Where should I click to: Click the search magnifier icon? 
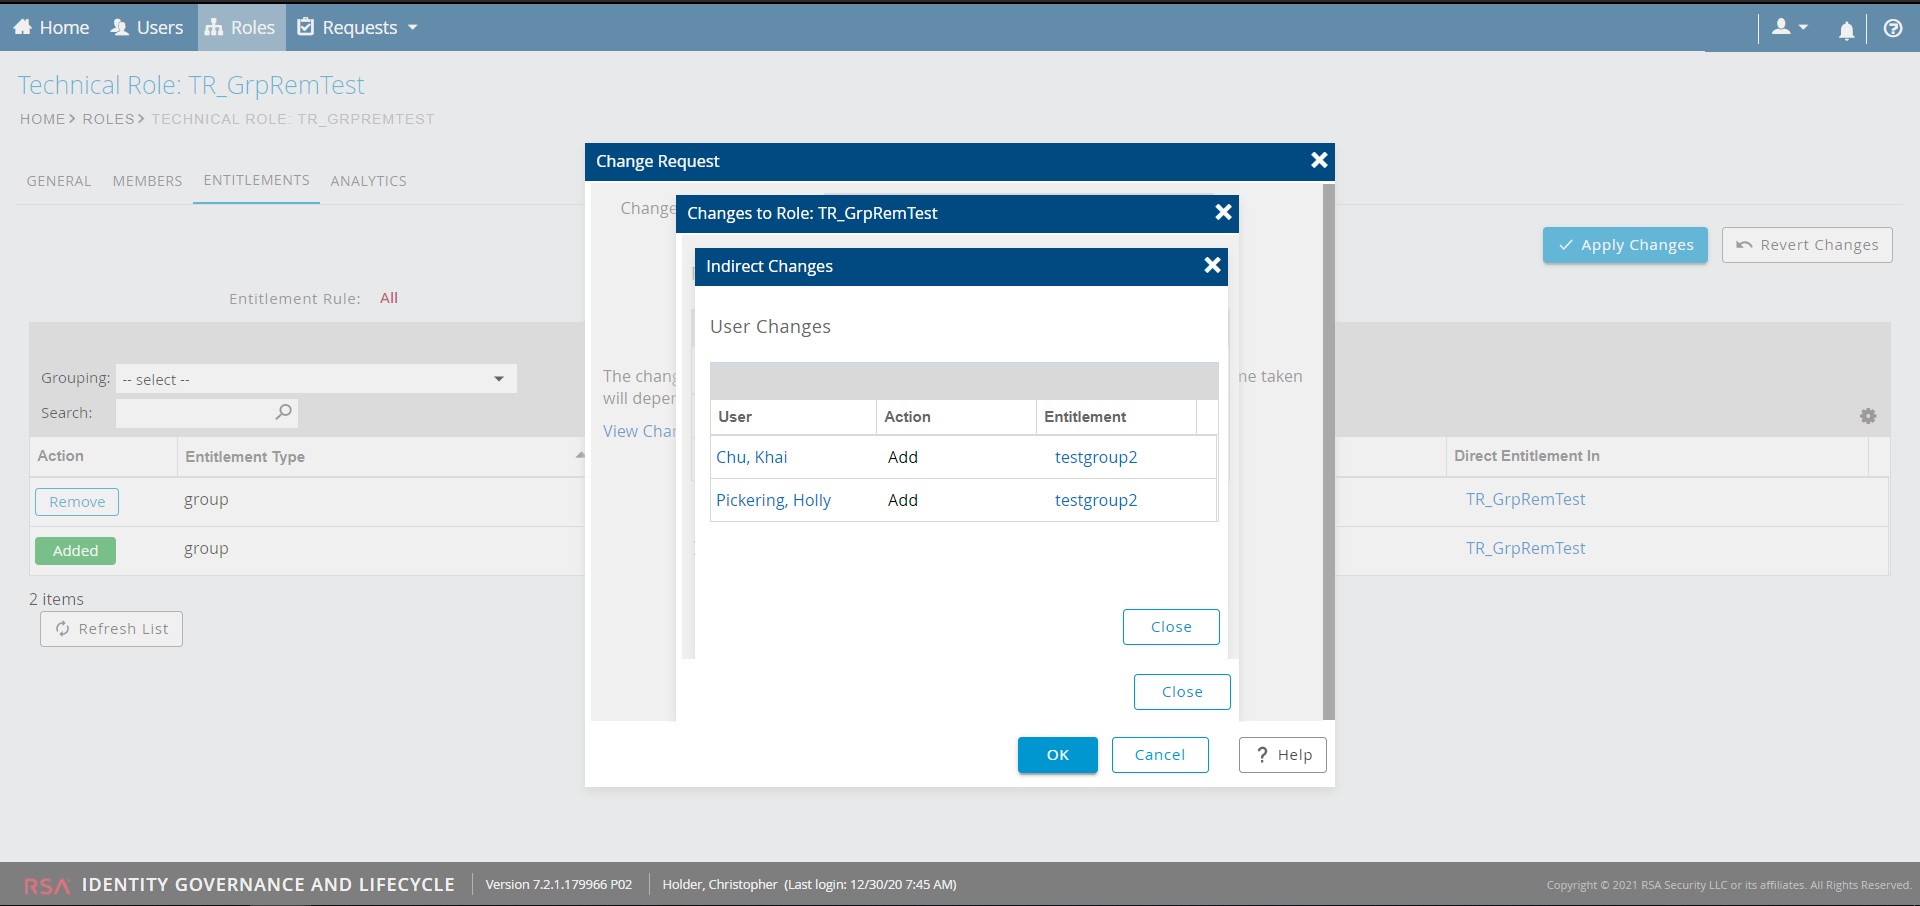point(284,412)
